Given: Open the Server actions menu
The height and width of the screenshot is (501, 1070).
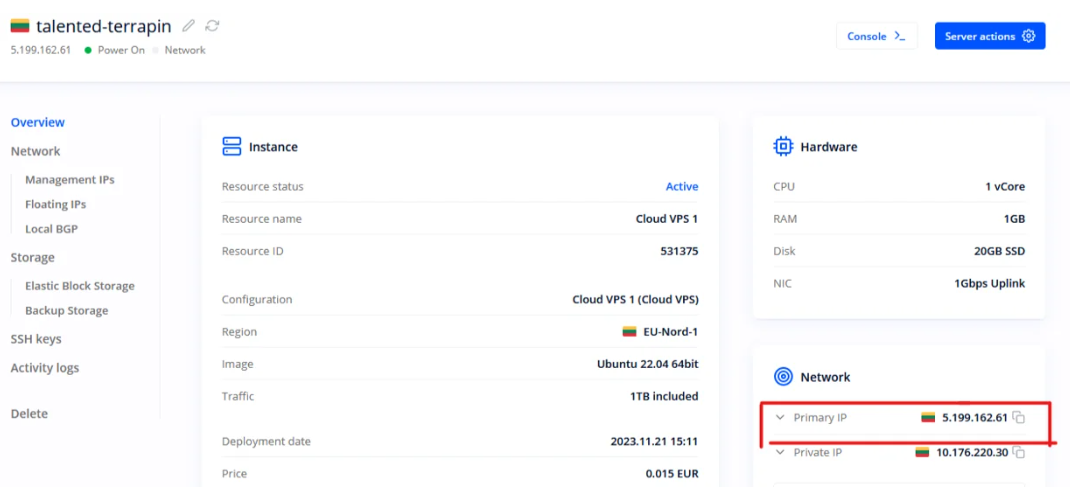Looking at the screenshot, I should (x=989, y=36).
